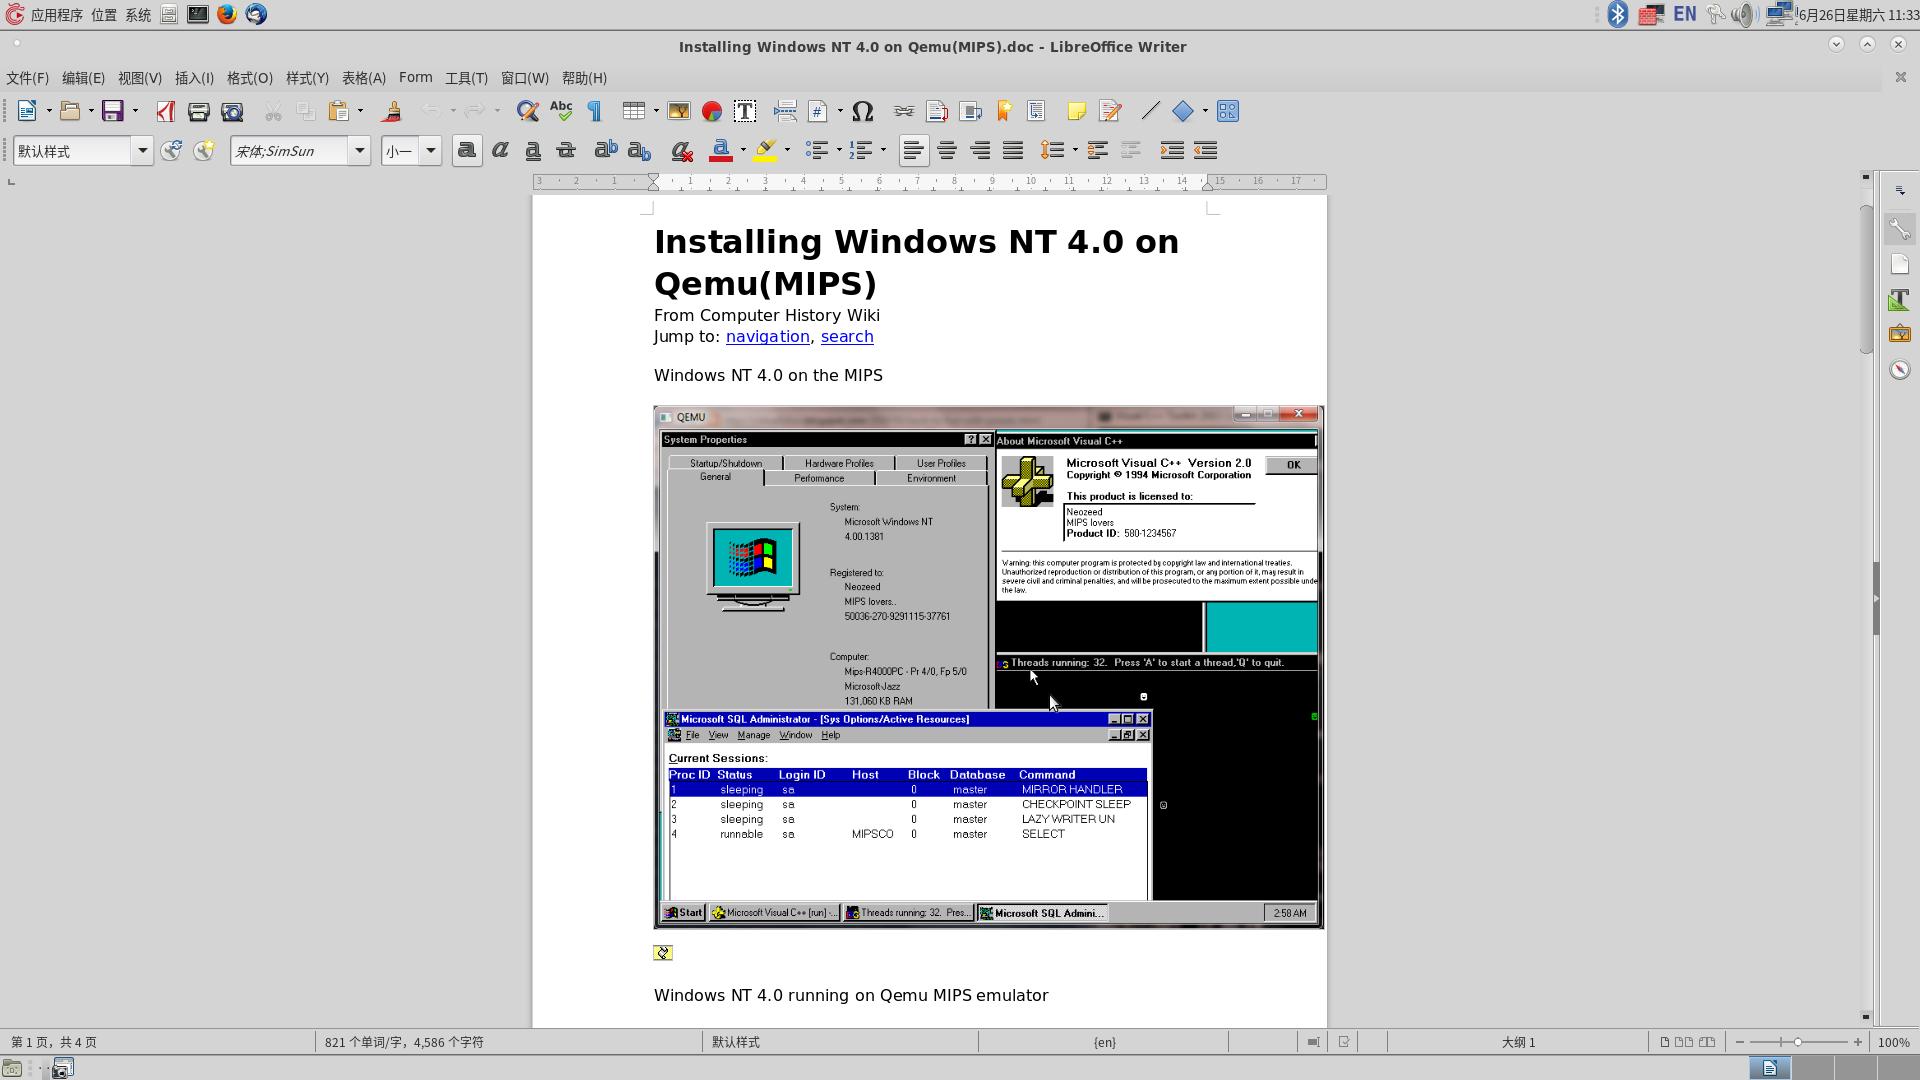Toggle bold formatting

coord(466,150)
